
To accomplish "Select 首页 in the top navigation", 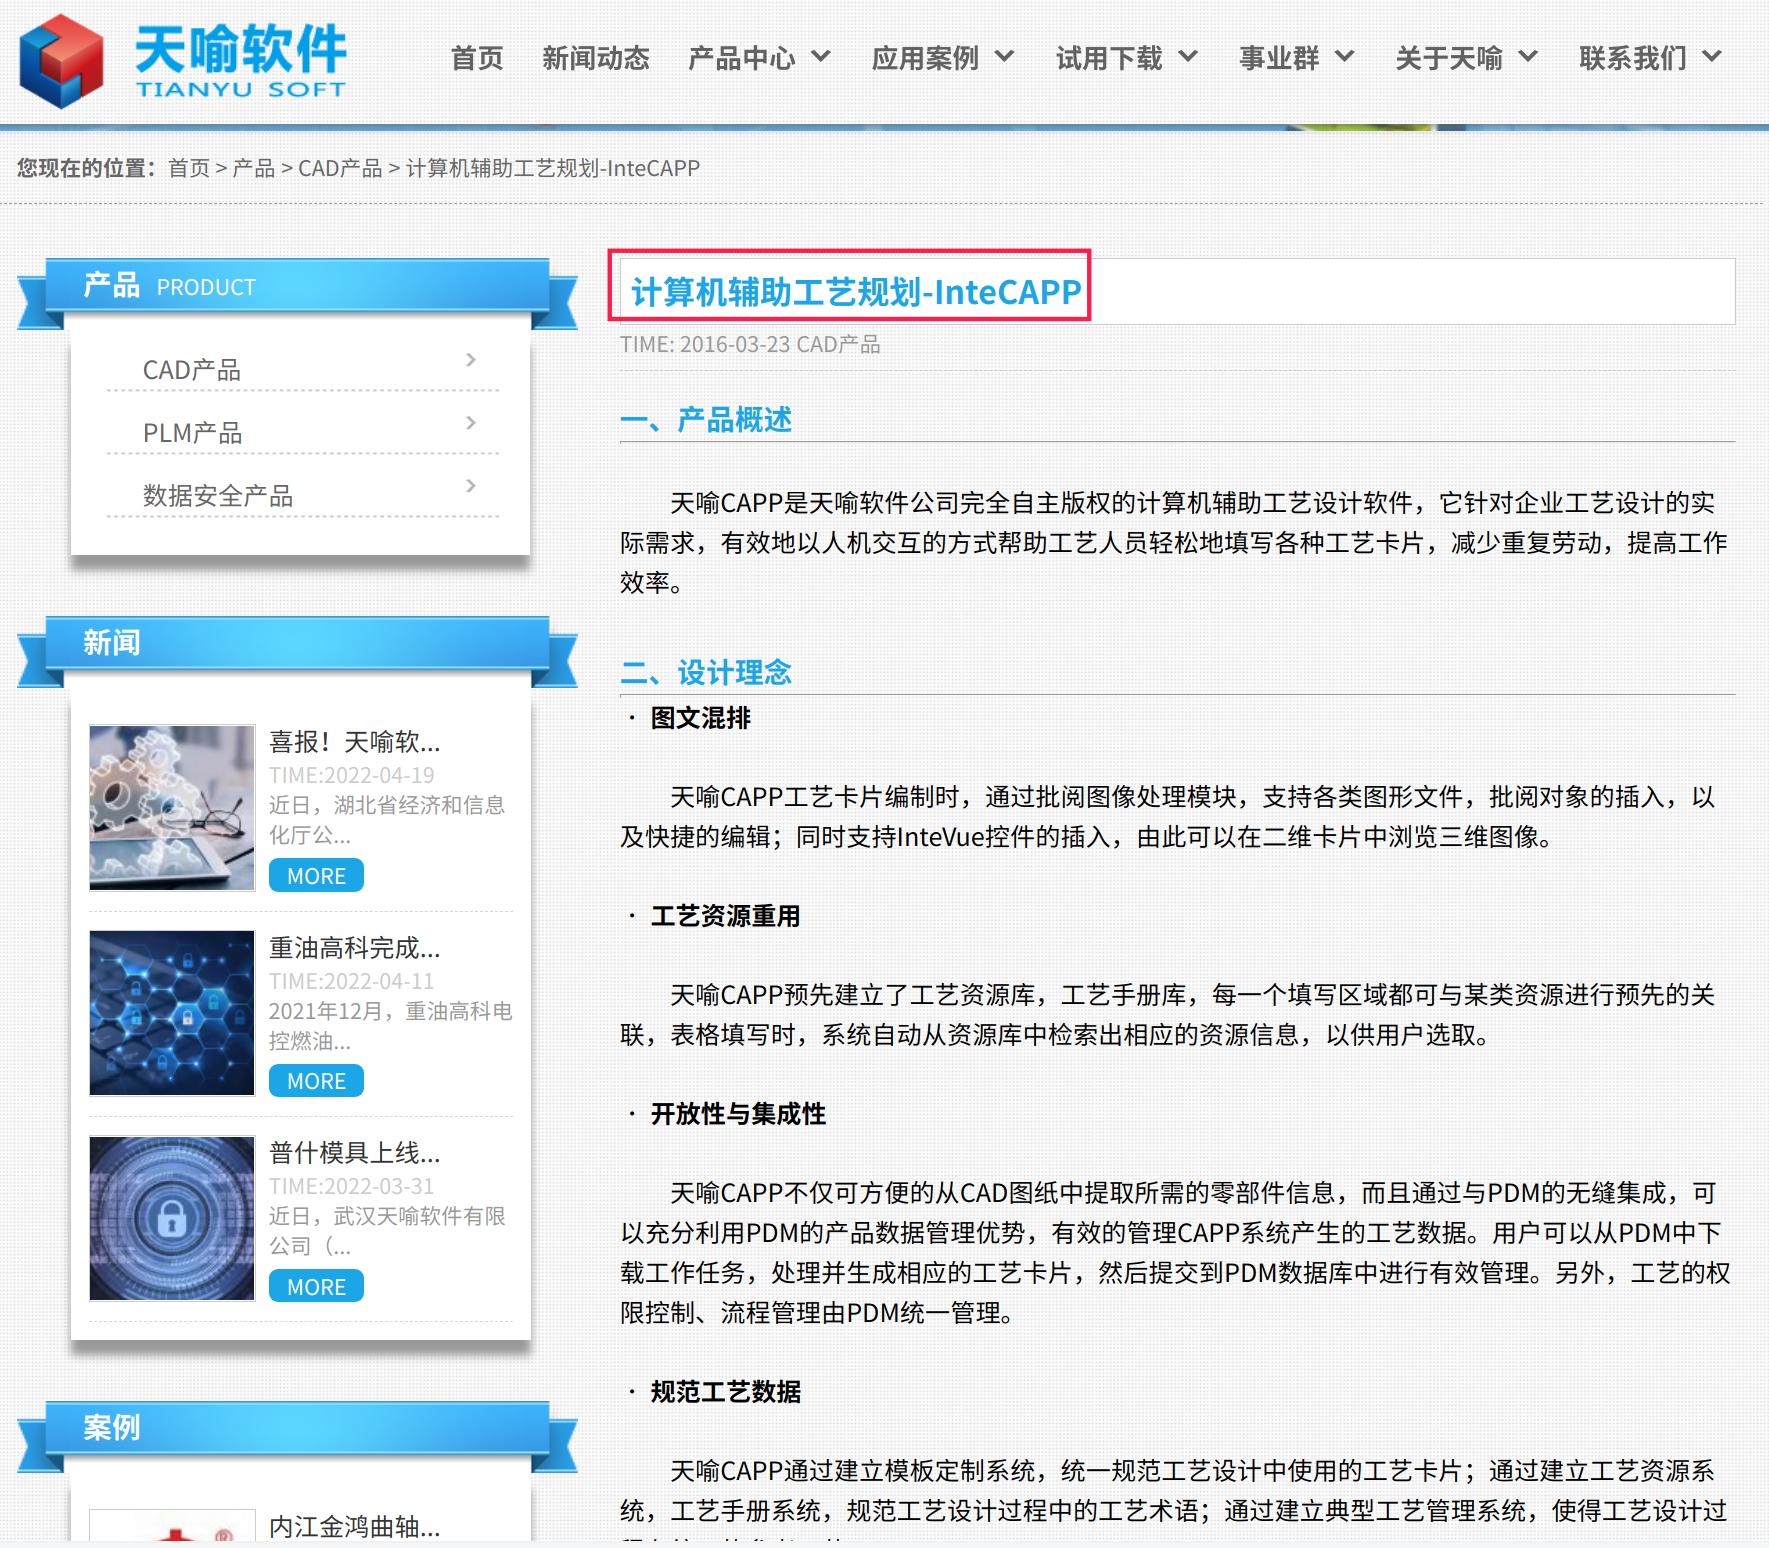I will click(x=476, y=58).
